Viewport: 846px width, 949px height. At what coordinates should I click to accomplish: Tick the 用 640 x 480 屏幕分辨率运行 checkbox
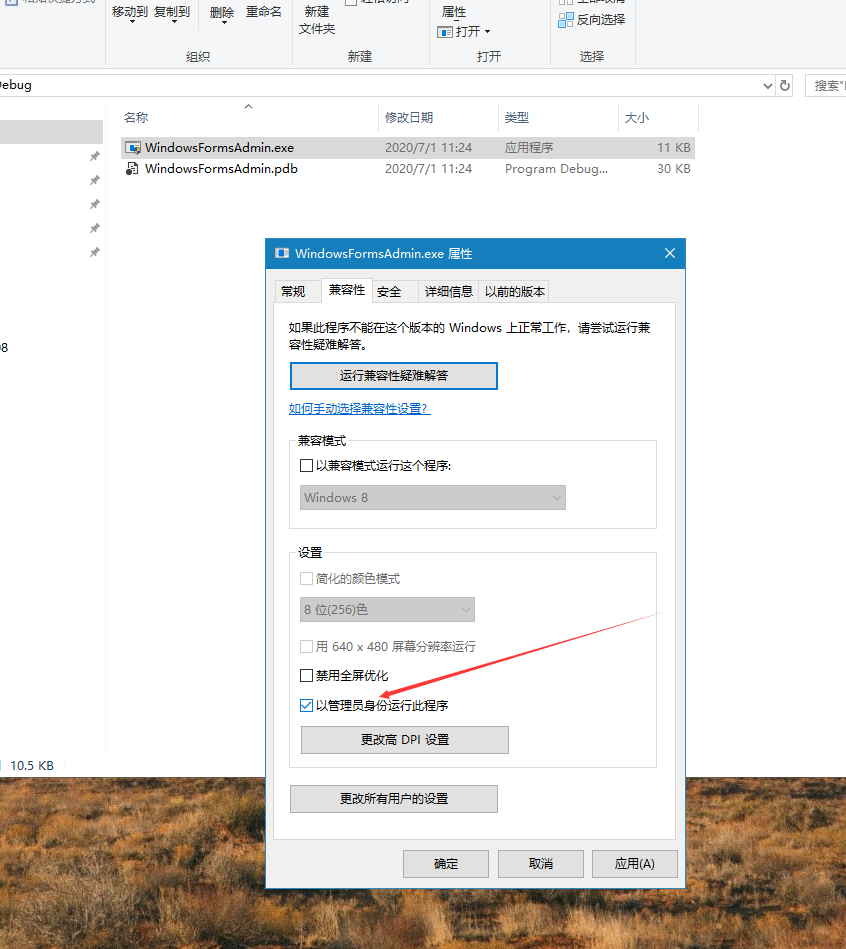[x=307, y=646]
